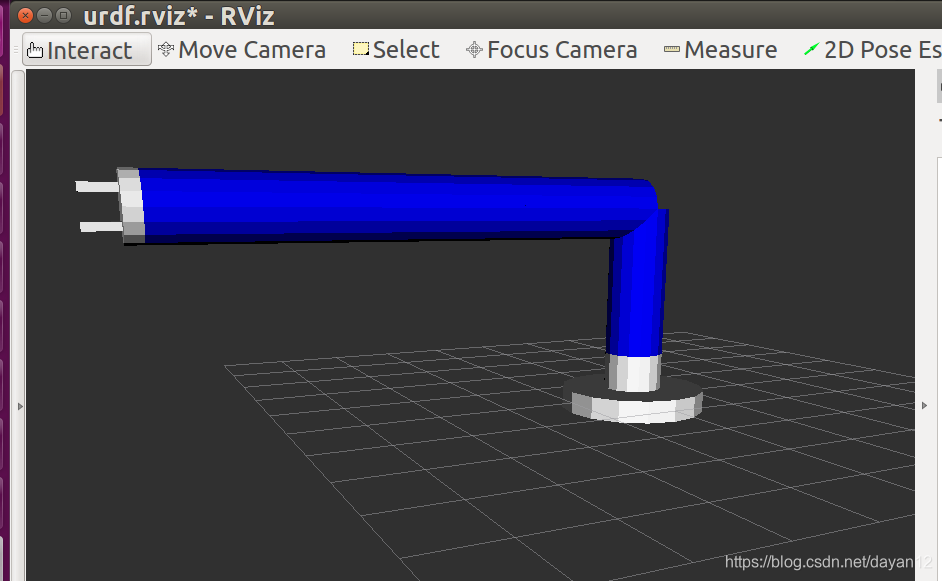Viewport: 942px width, 581px height.
Task: Click the Move Camera crosshair icon
Action: click(166, 49)
